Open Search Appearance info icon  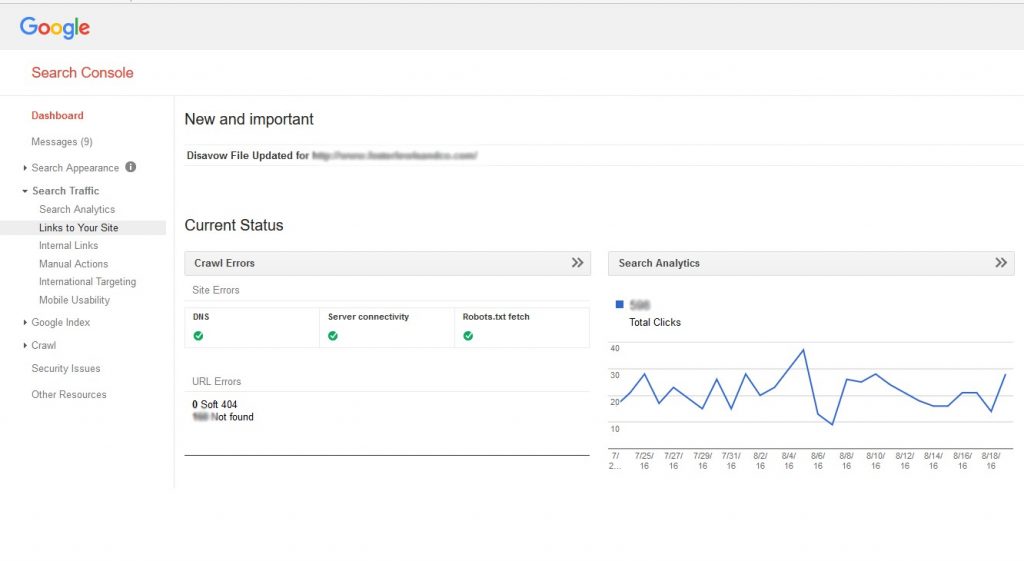click(x=131, y=167)
